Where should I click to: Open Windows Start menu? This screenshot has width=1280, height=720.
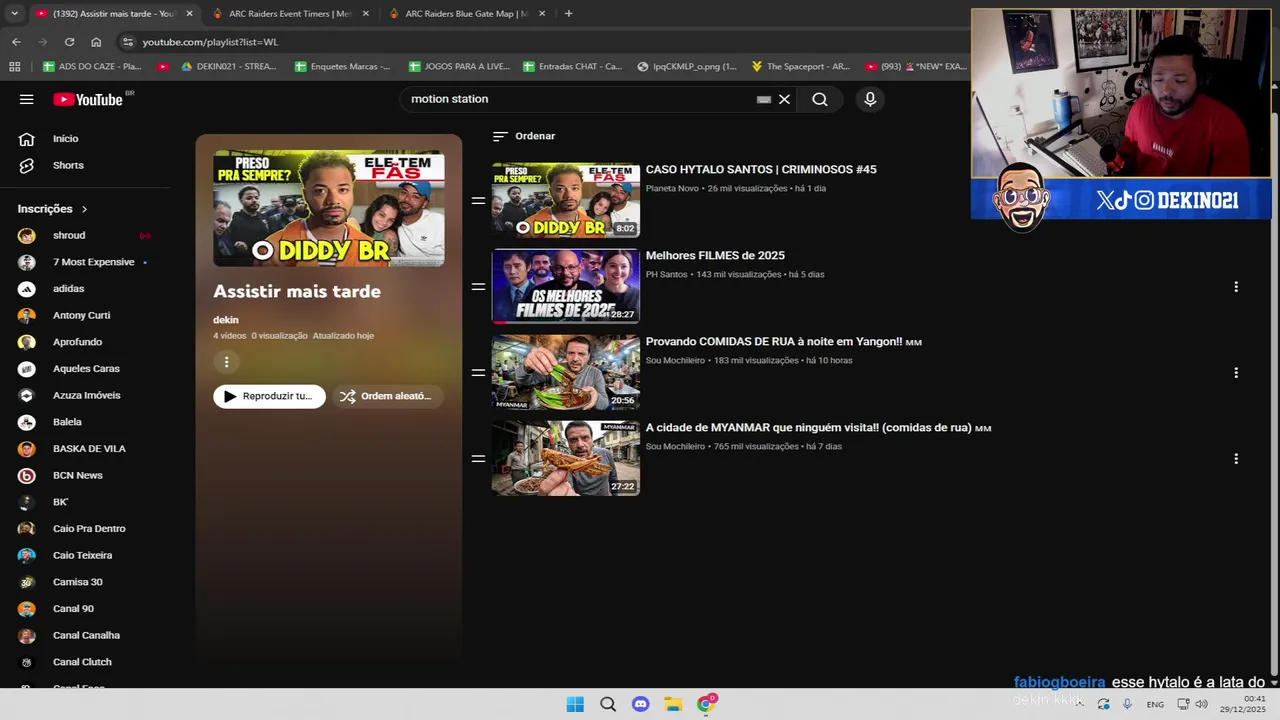pos(575,704)
